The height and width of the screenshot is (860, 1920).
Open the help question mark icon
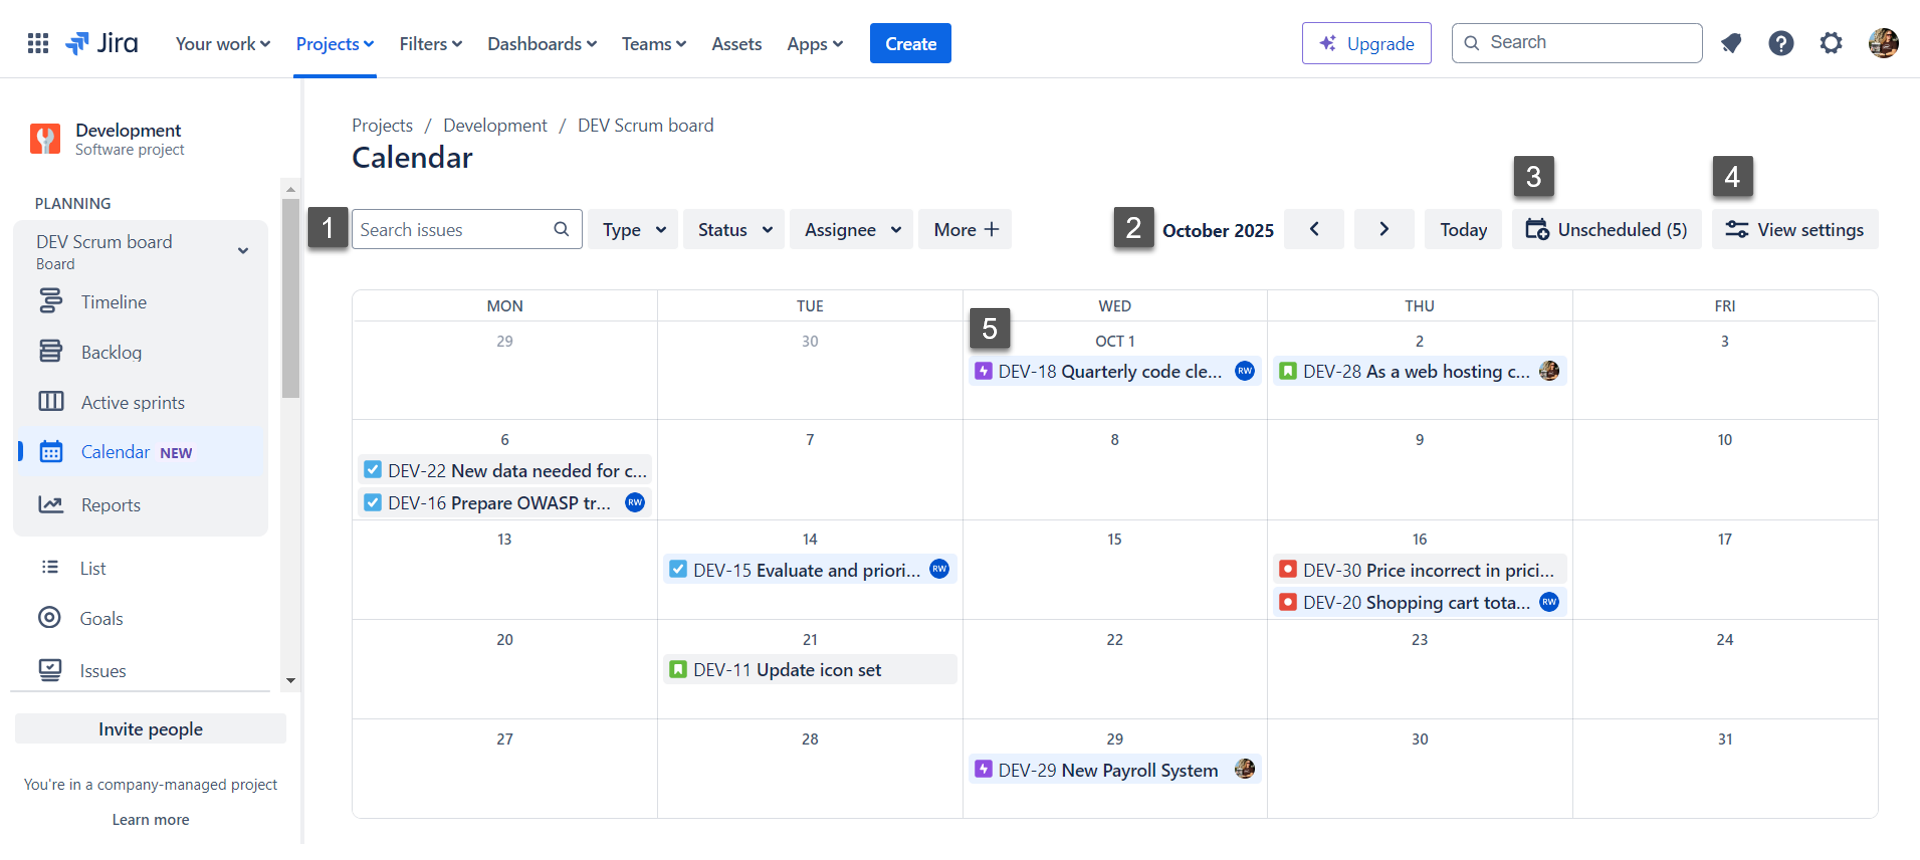pos(1781,43)
